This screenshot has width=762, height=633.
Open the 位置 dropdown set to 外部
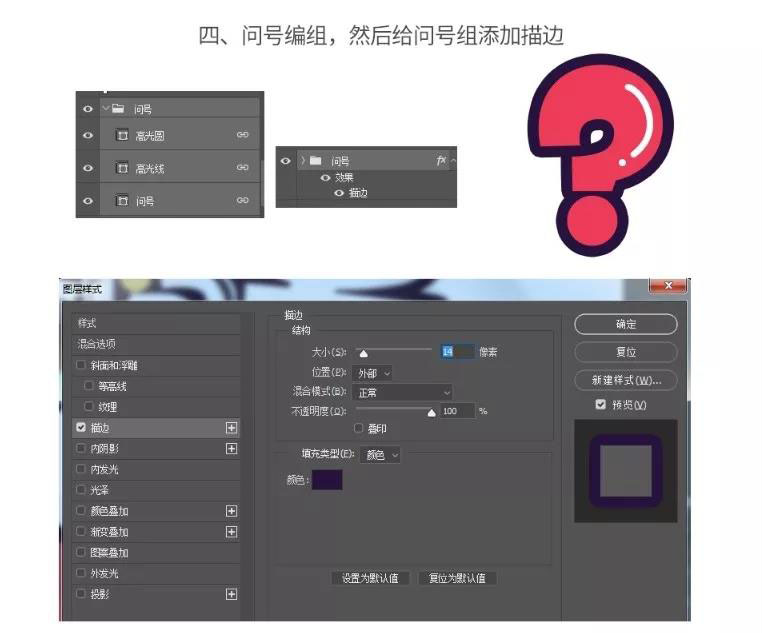tap(372, 373)
